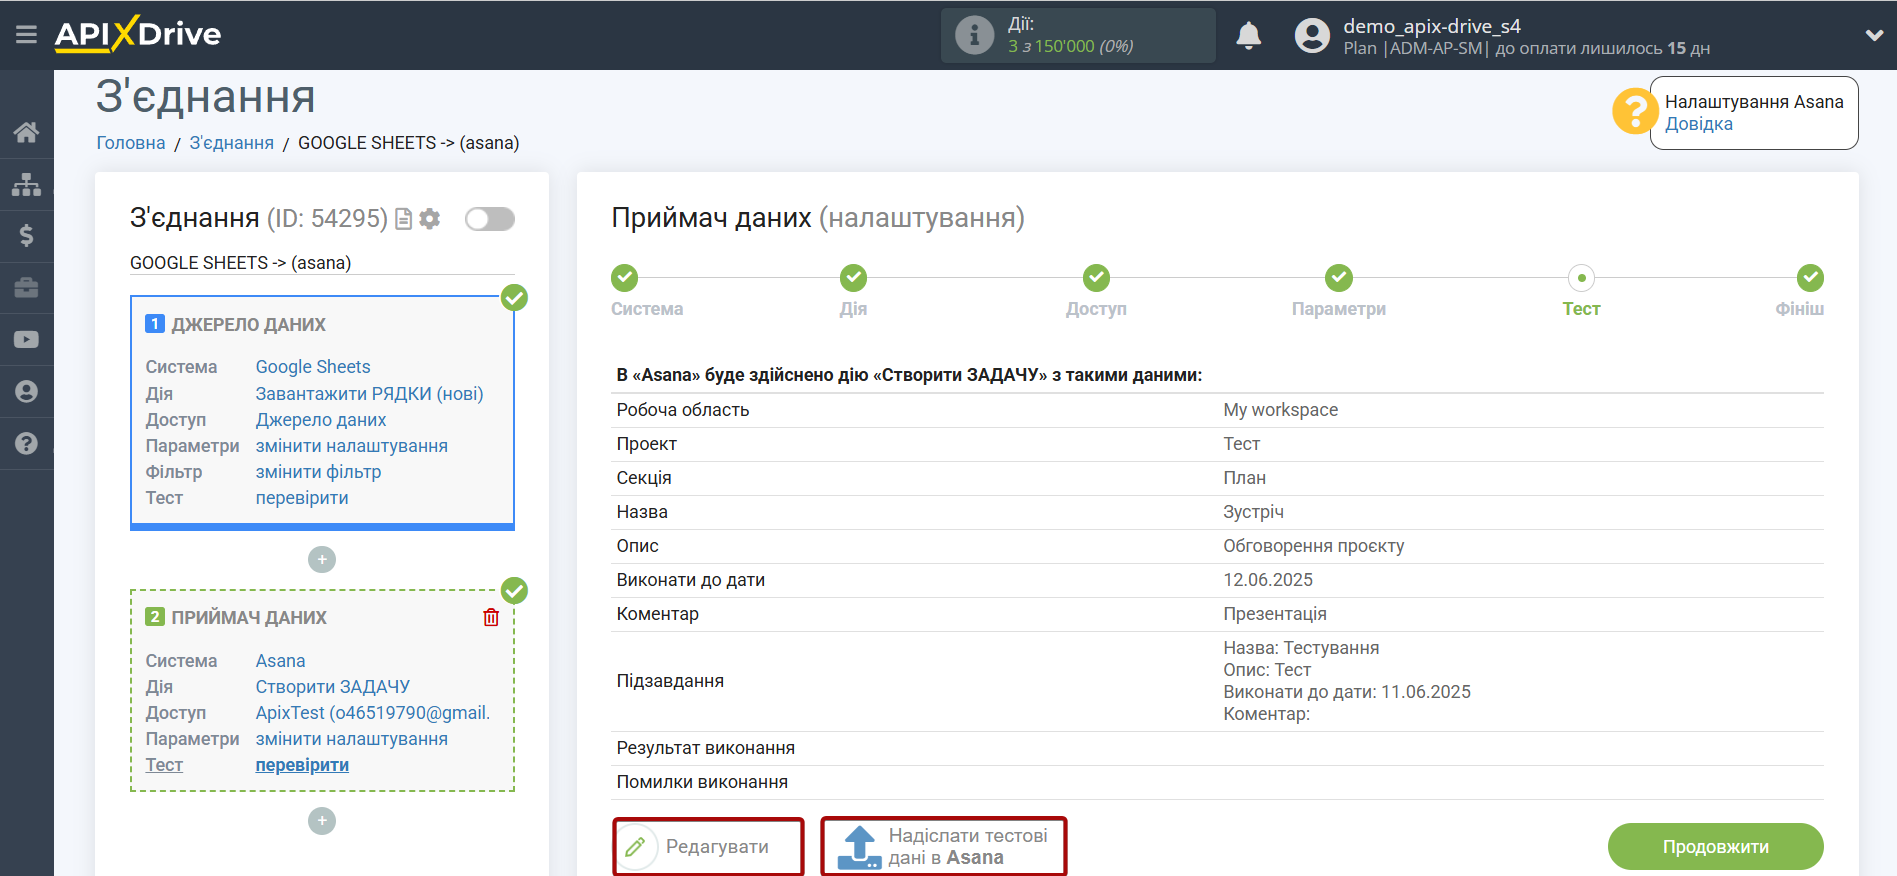Click перевірити in data source block
The width and height of the screenshot is (1897, 876).
pyautogui.click(x=302, y=498)
